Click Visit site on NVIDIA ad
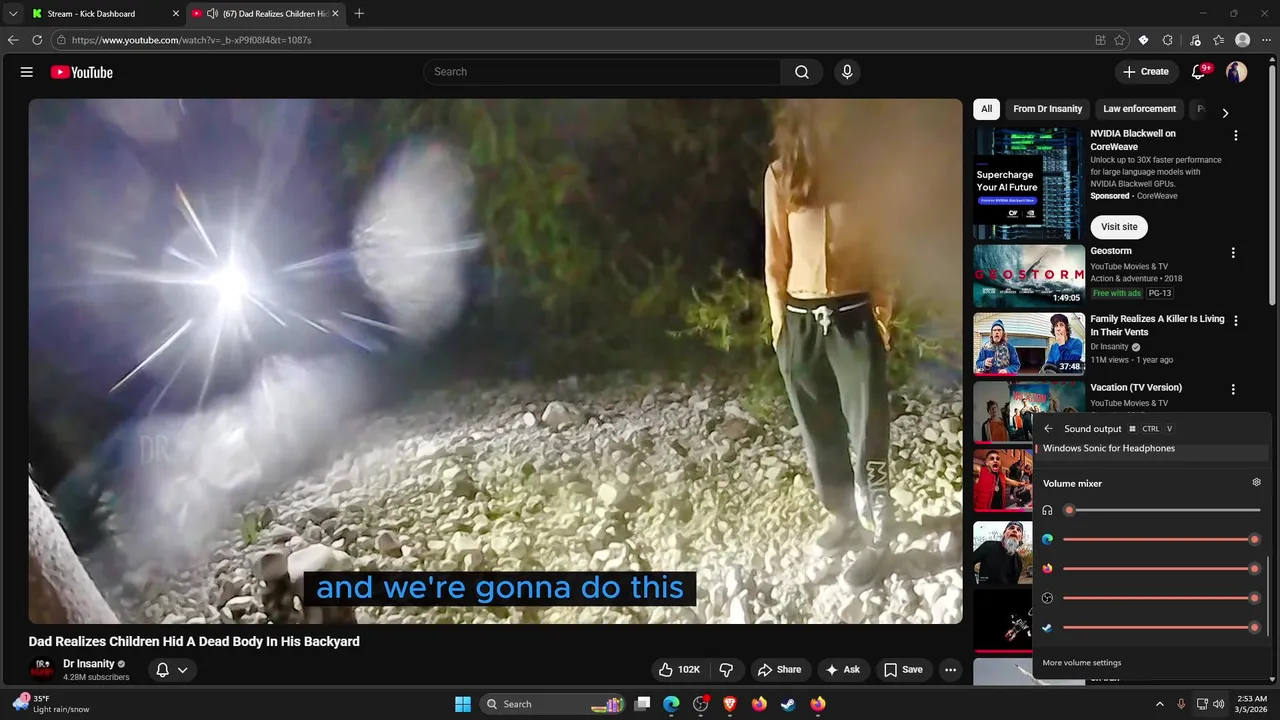Screen dimensions: 1280x720 pyautogui.click(x=1119, y=227)
